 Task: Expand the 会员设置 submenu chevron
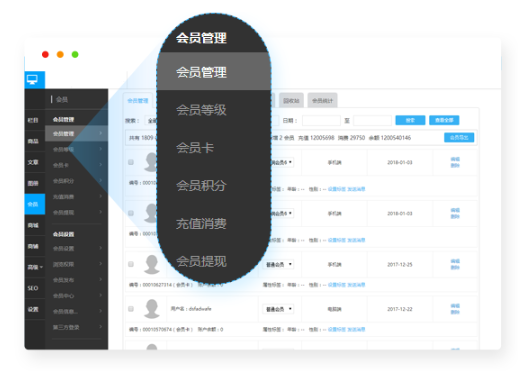pos(100,248)
